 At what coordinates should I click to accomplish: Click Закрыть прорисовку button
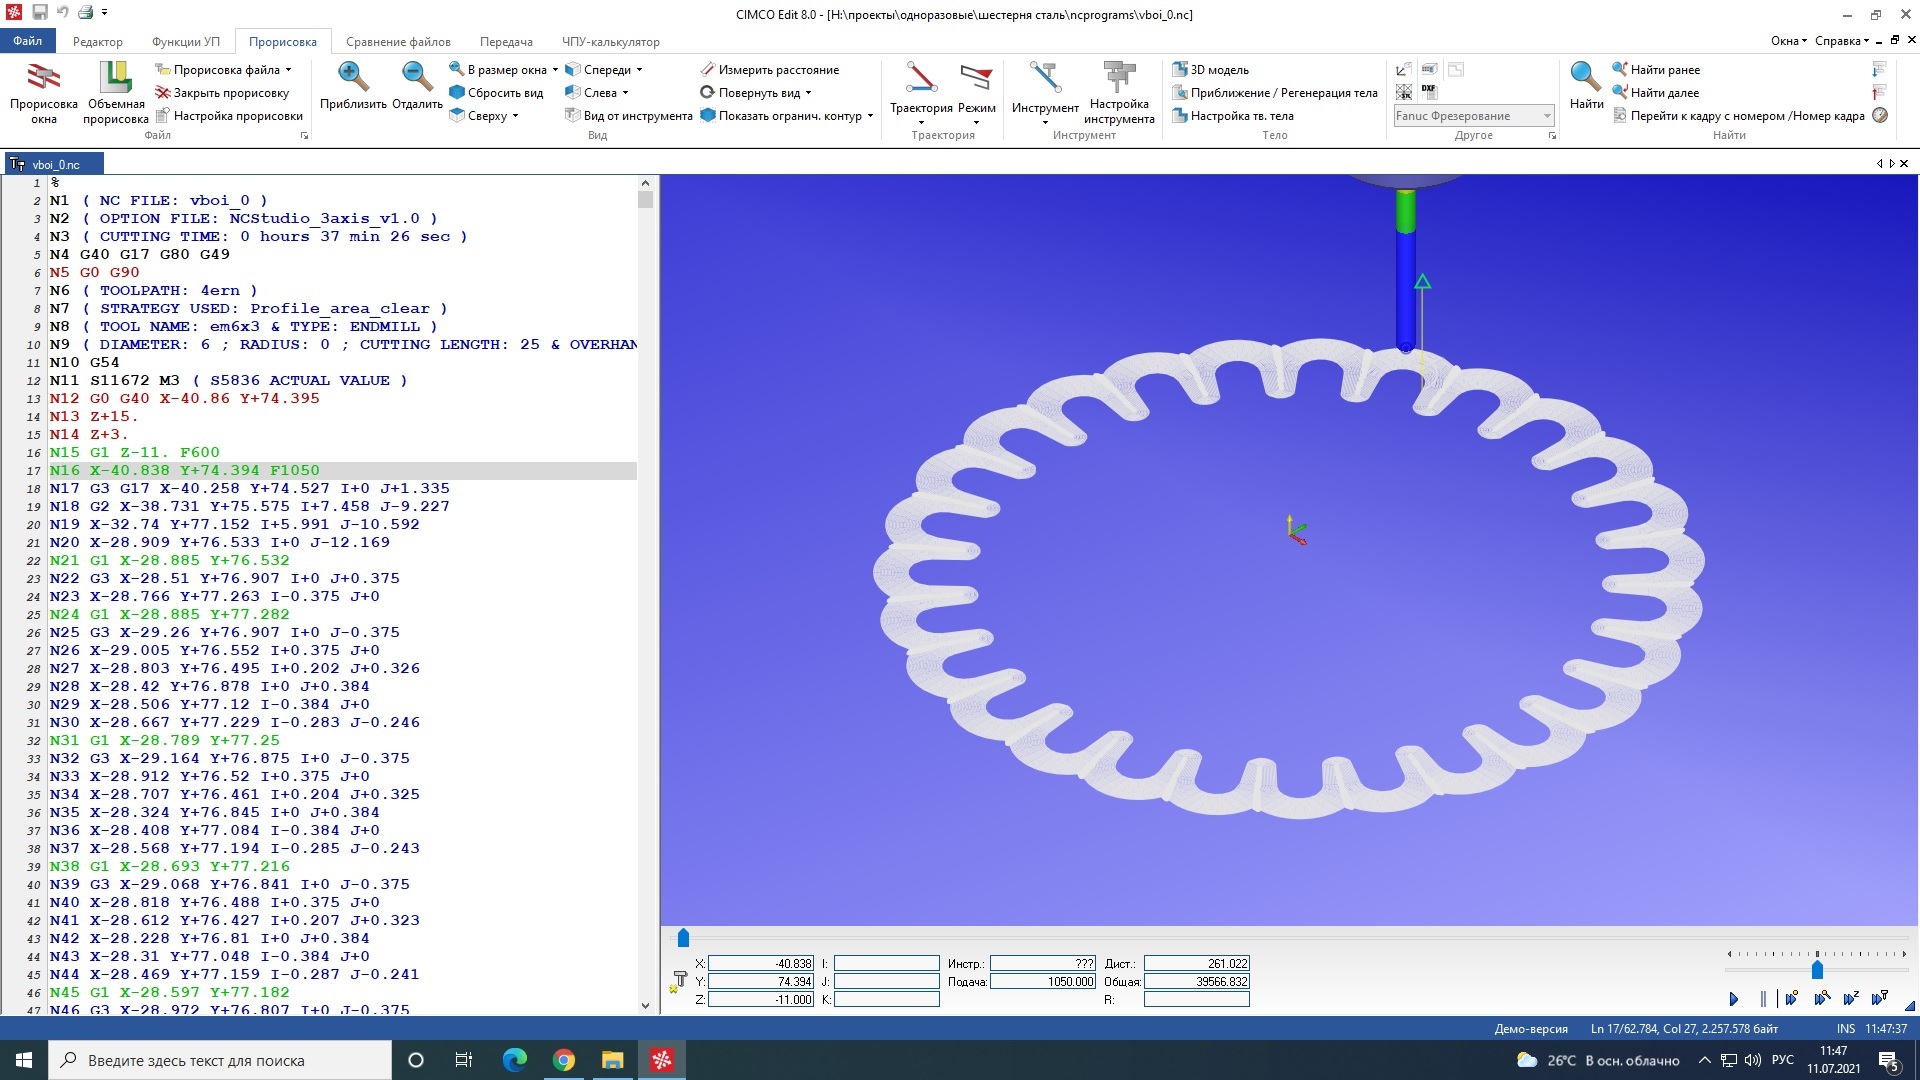(x=222, y=93)
